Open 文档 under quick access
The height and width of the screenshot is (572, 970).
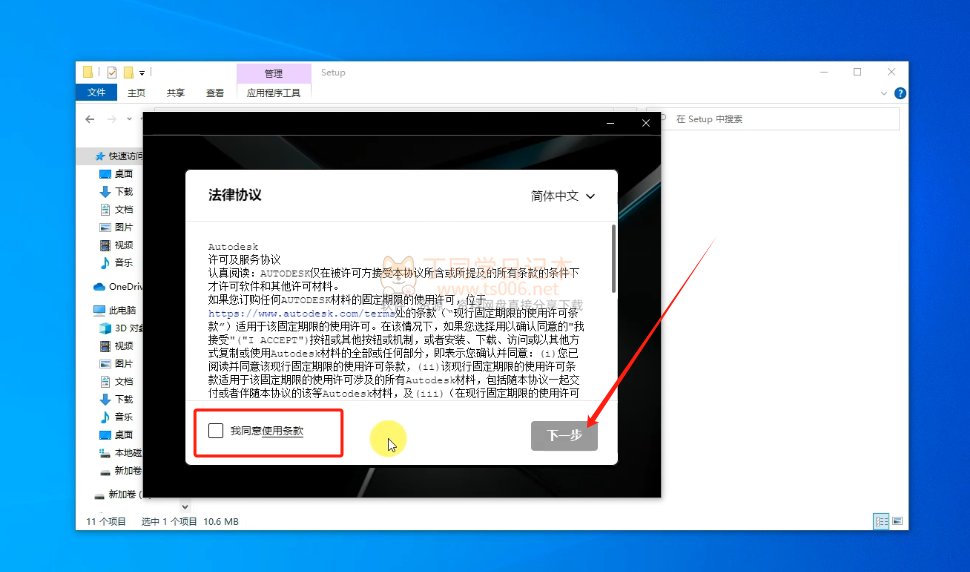point(116,210)
